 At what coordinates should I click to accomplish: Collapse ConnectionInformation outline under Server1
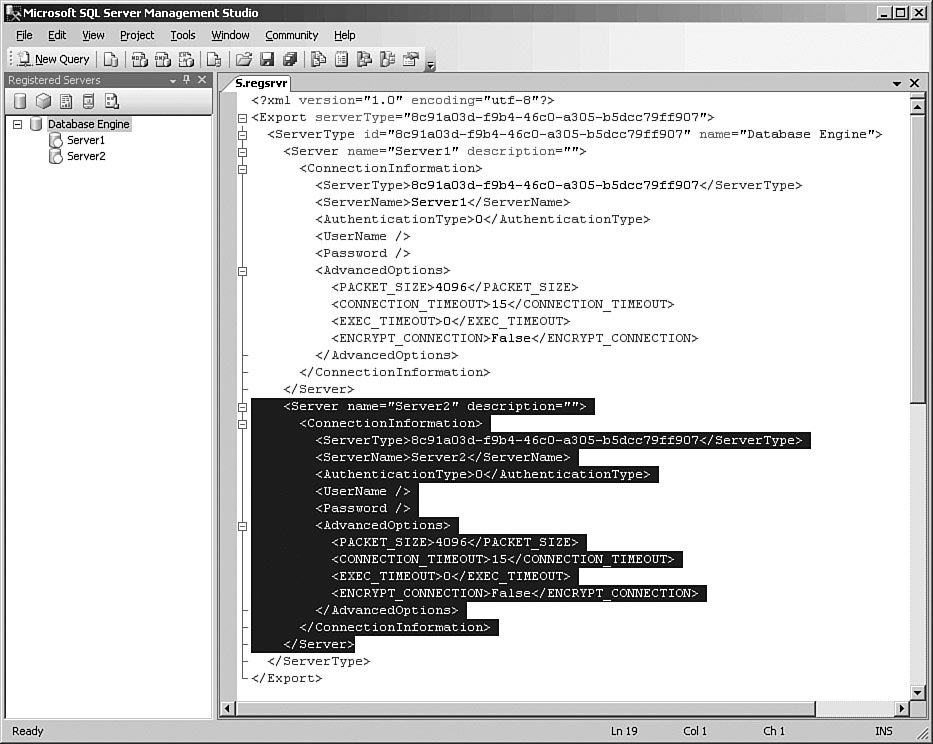click(x=242, y=169)
